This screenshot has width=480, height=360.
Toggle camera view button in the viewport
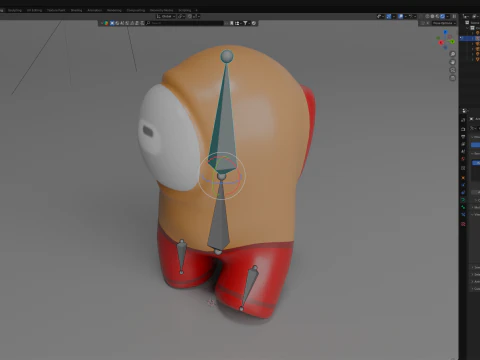point(452,70)
